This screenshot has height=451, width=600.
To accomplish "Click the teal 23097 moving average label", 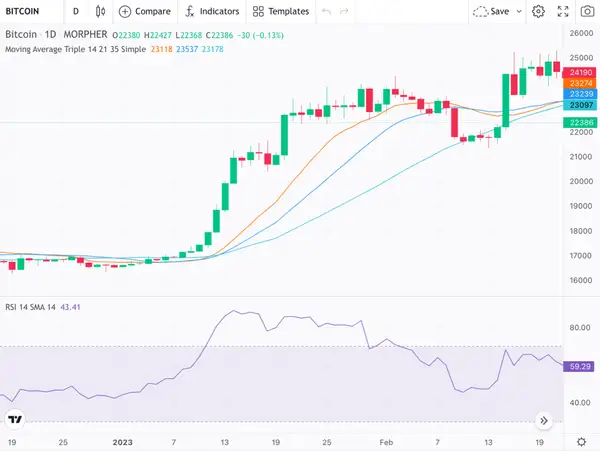I will coord(580,105).
